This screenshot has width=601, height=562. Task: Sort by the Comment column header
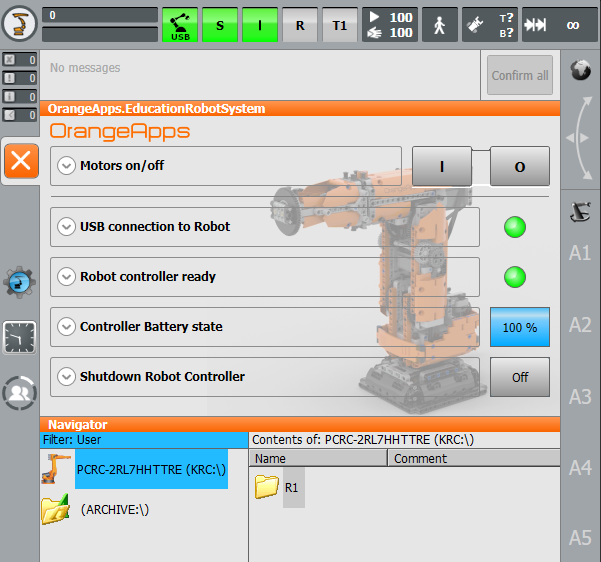click(474, 458)
